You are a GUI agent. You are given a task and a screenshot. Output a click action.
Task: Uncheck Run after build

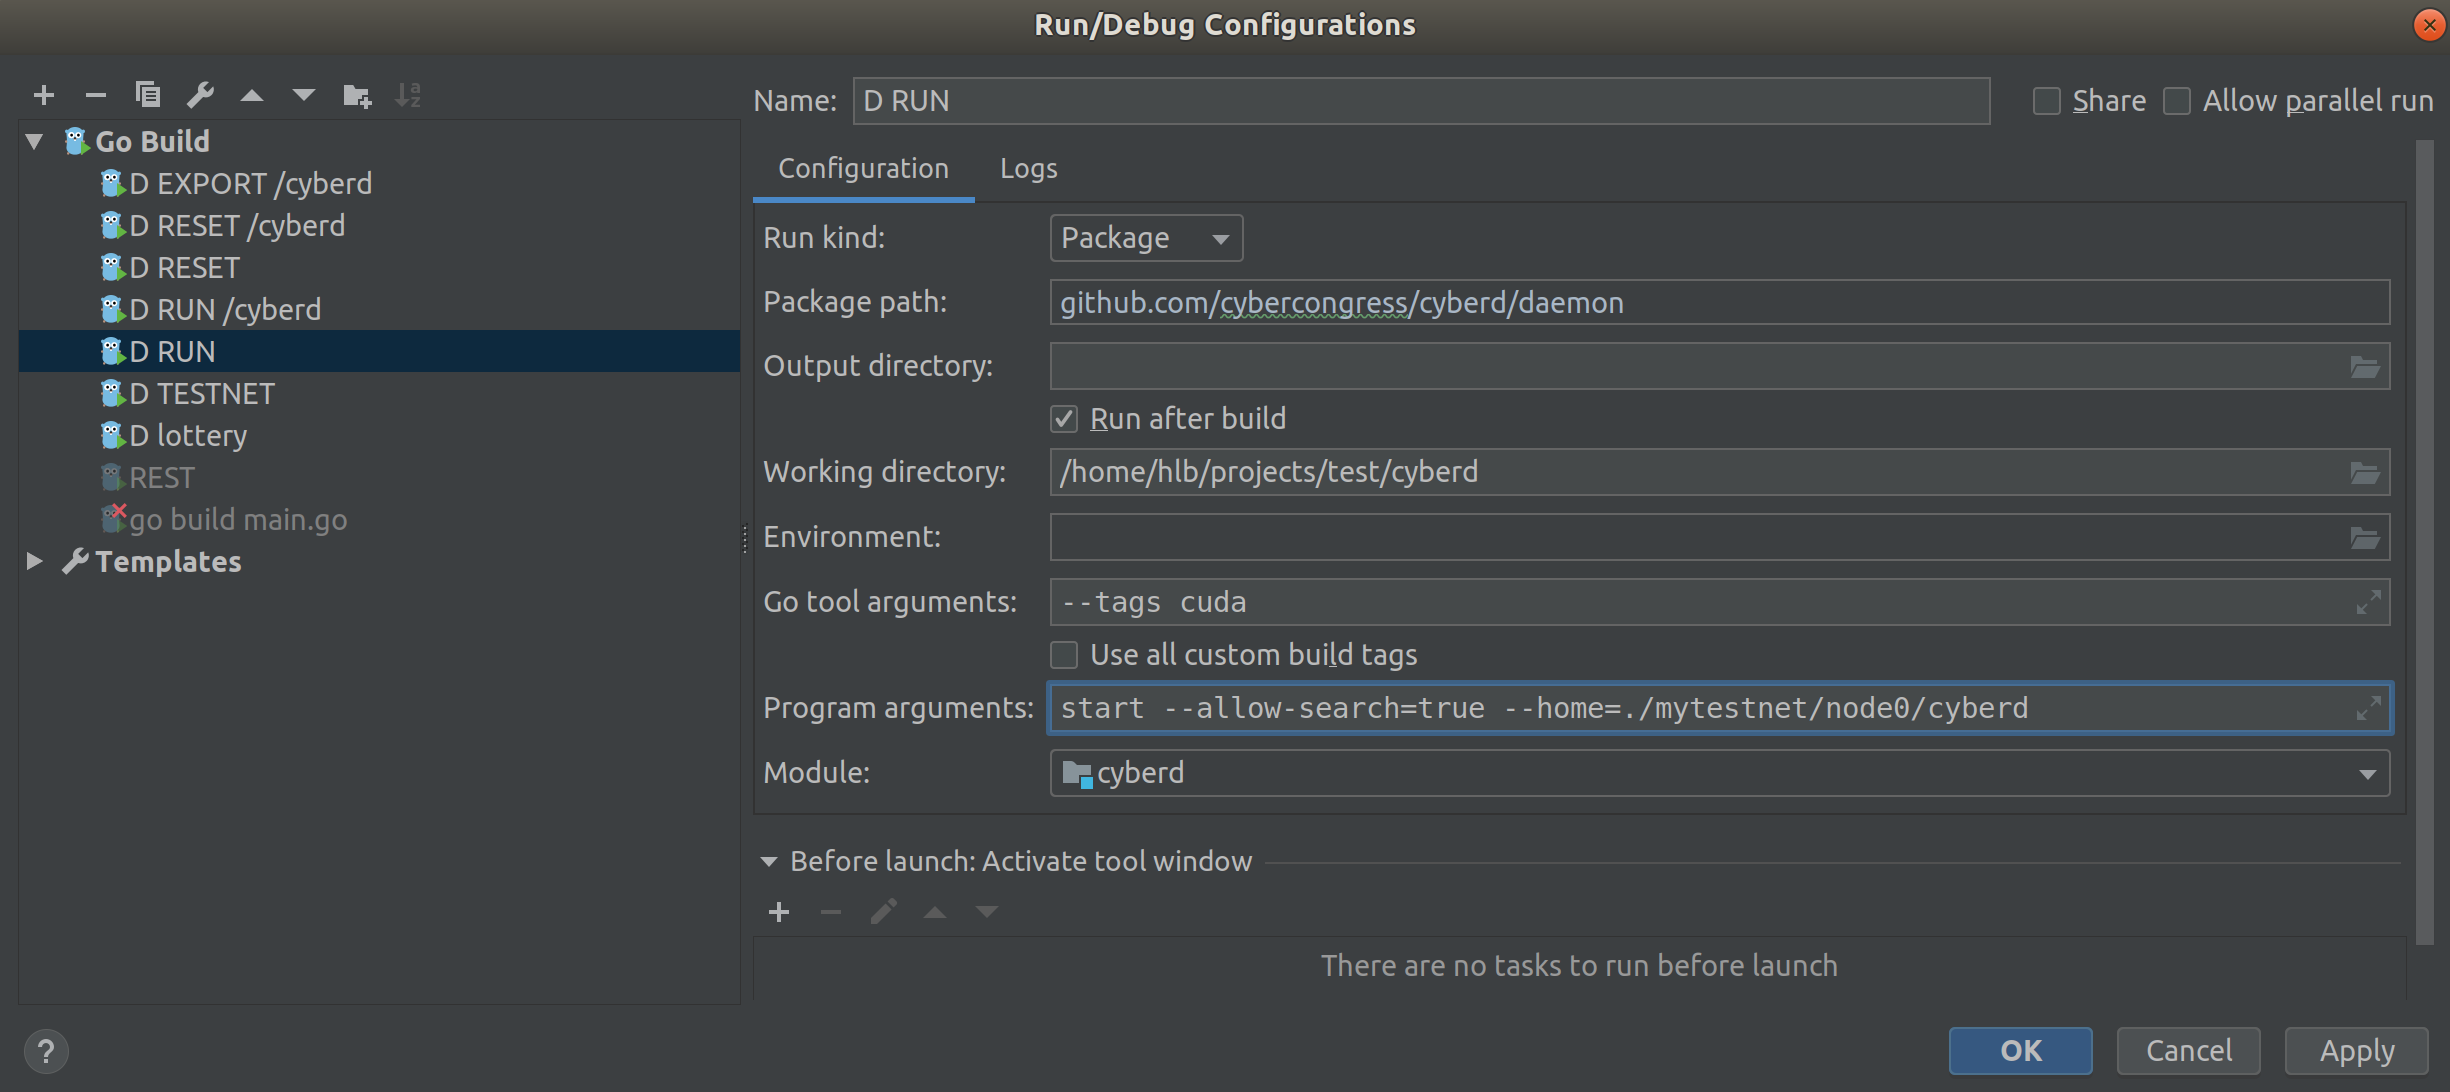(1064, 418)
